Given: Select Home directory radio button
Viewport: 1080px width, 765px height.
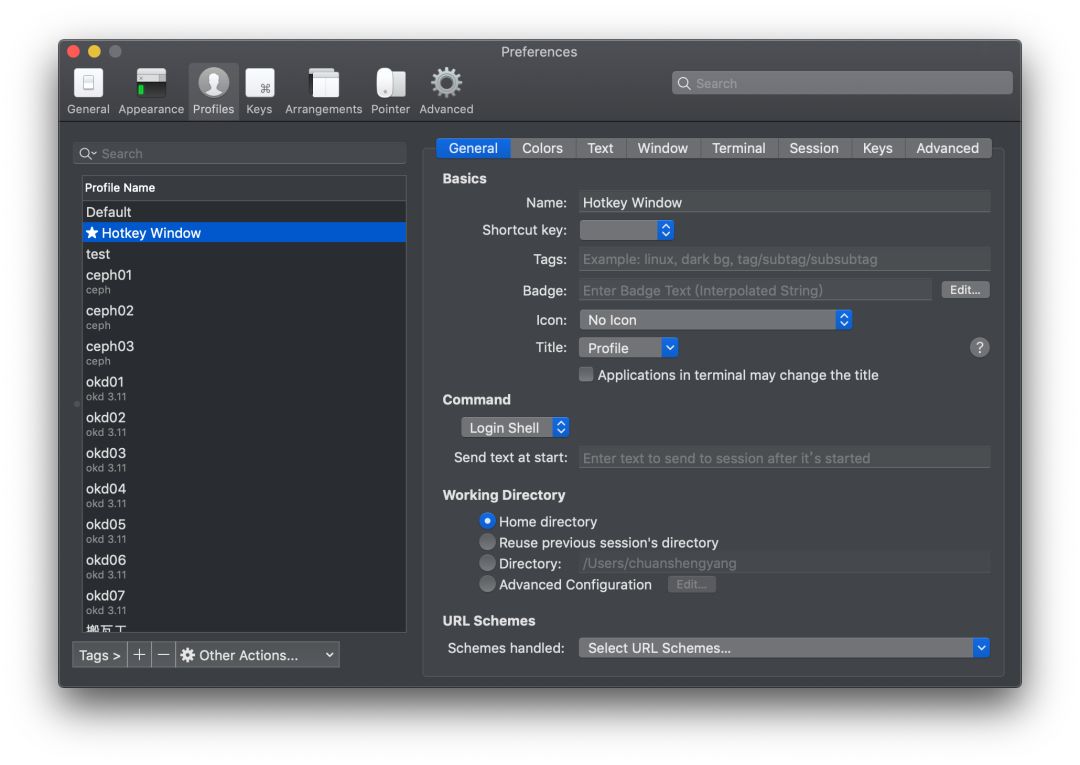Looking at the screenshot, I should tap(487, 521).
